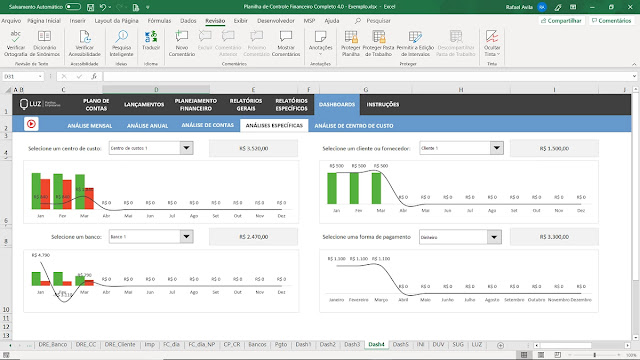Select the DRE_Banco sheet tab
Screen dimensions: 640x360
coord(53,344)
